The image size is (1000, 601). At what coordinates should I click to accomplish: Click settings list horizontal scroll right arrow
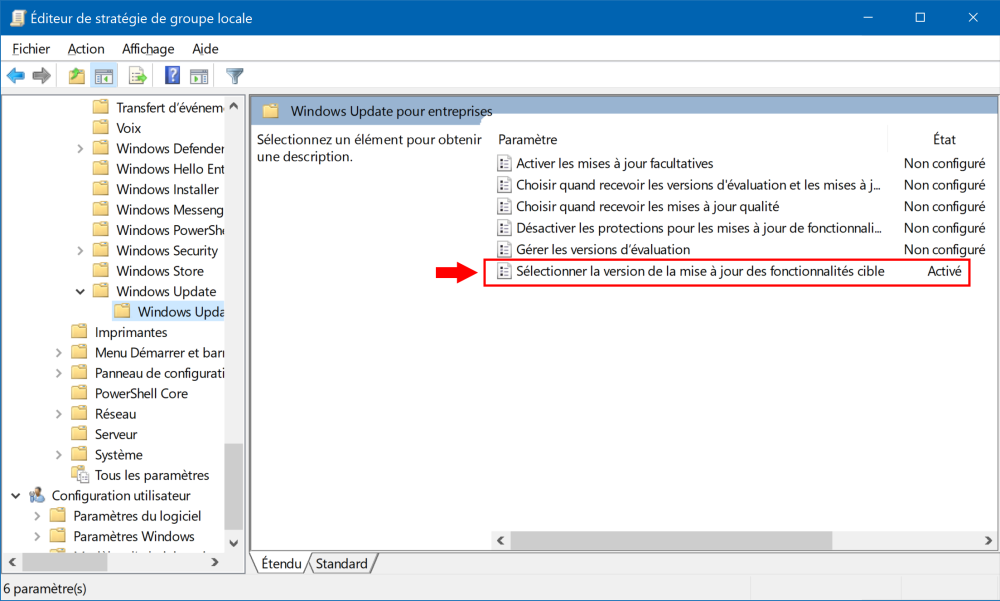989,540
